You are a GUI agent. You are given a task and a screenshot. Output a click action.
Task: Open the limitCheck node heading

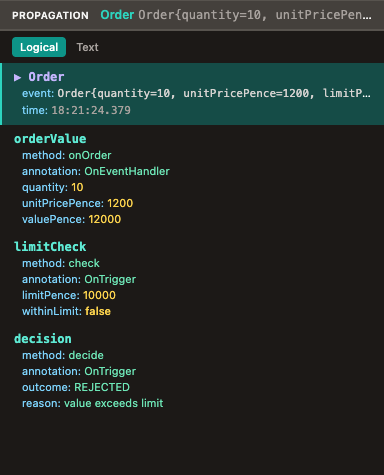coord(50,247)
